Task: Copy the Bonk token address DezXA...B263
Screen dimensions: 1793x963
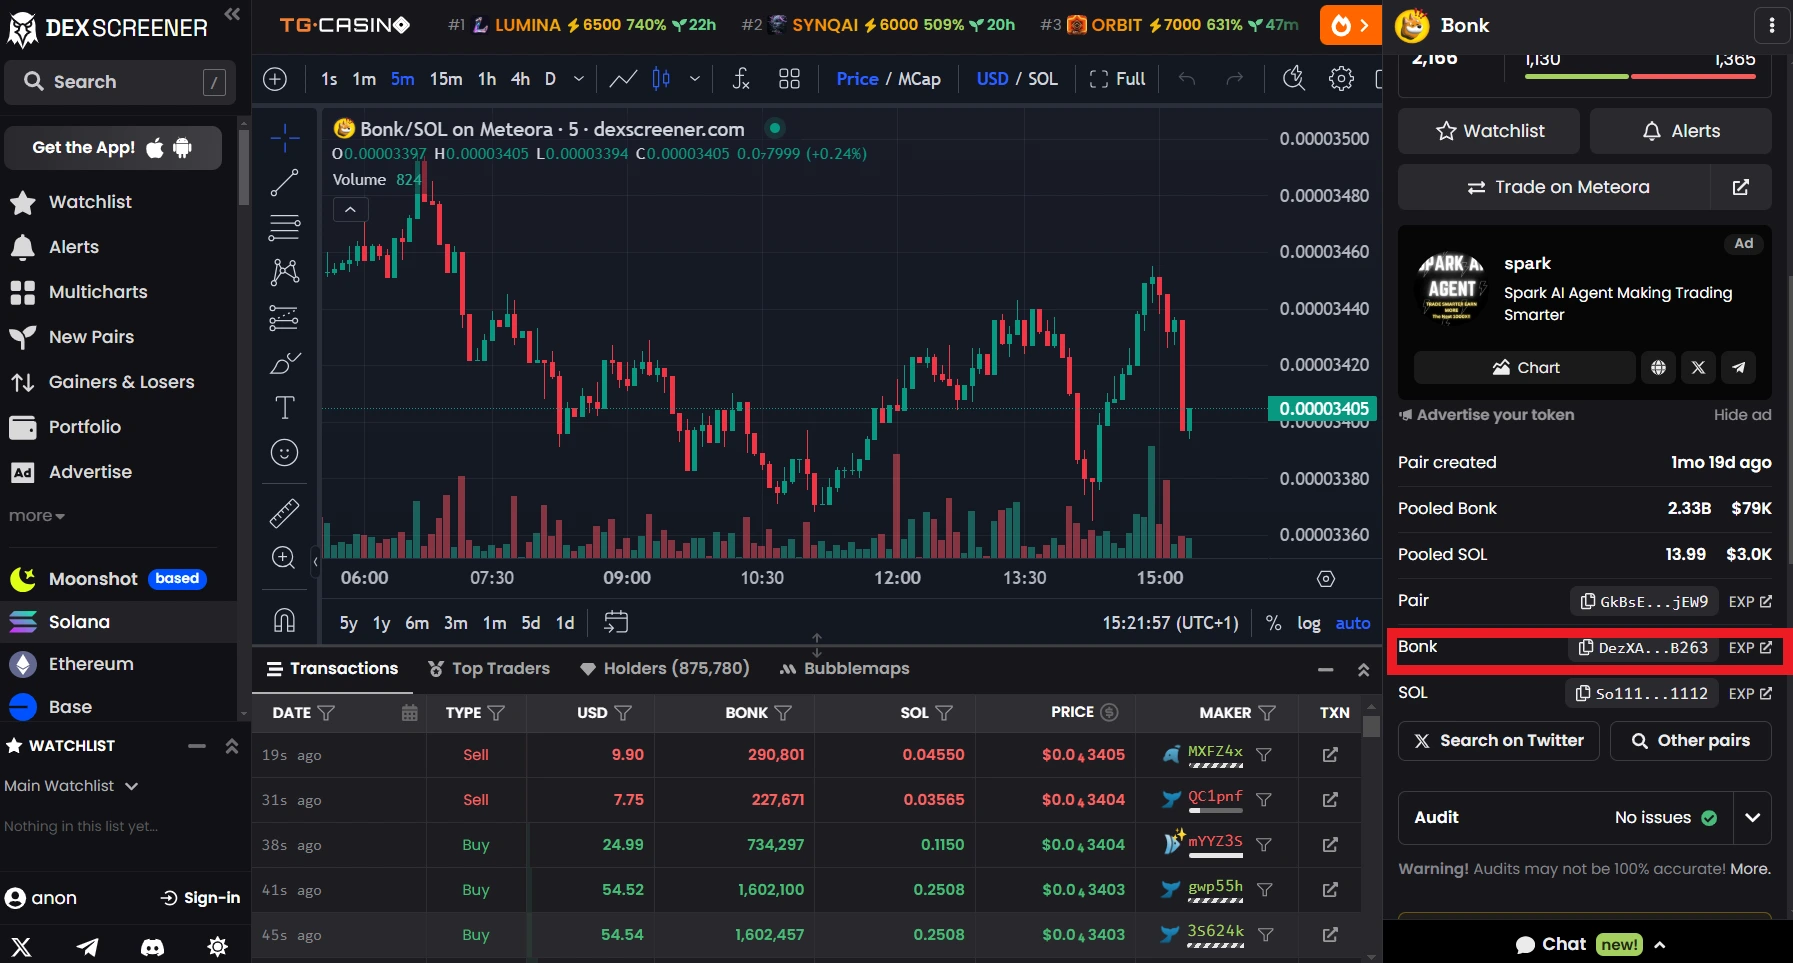Action: click(1643, 648)
